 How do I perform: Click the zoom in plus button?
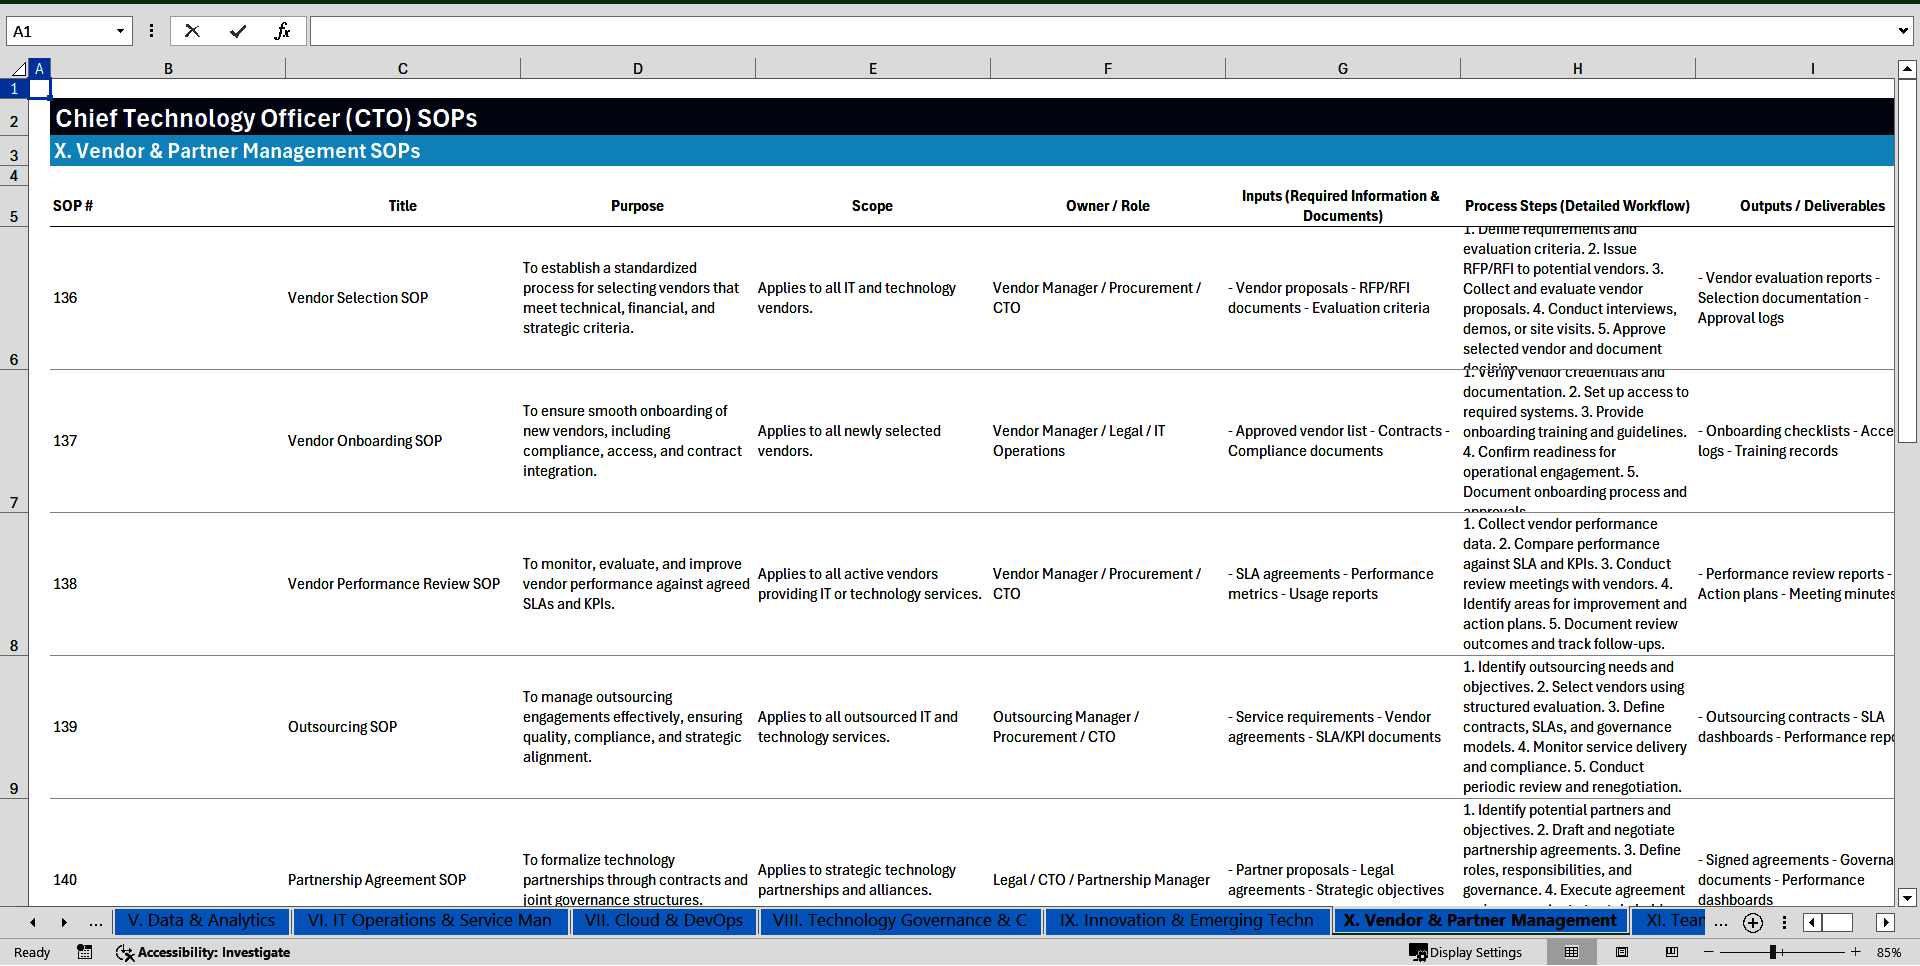pyautogui.click(x=1856, y=952)
